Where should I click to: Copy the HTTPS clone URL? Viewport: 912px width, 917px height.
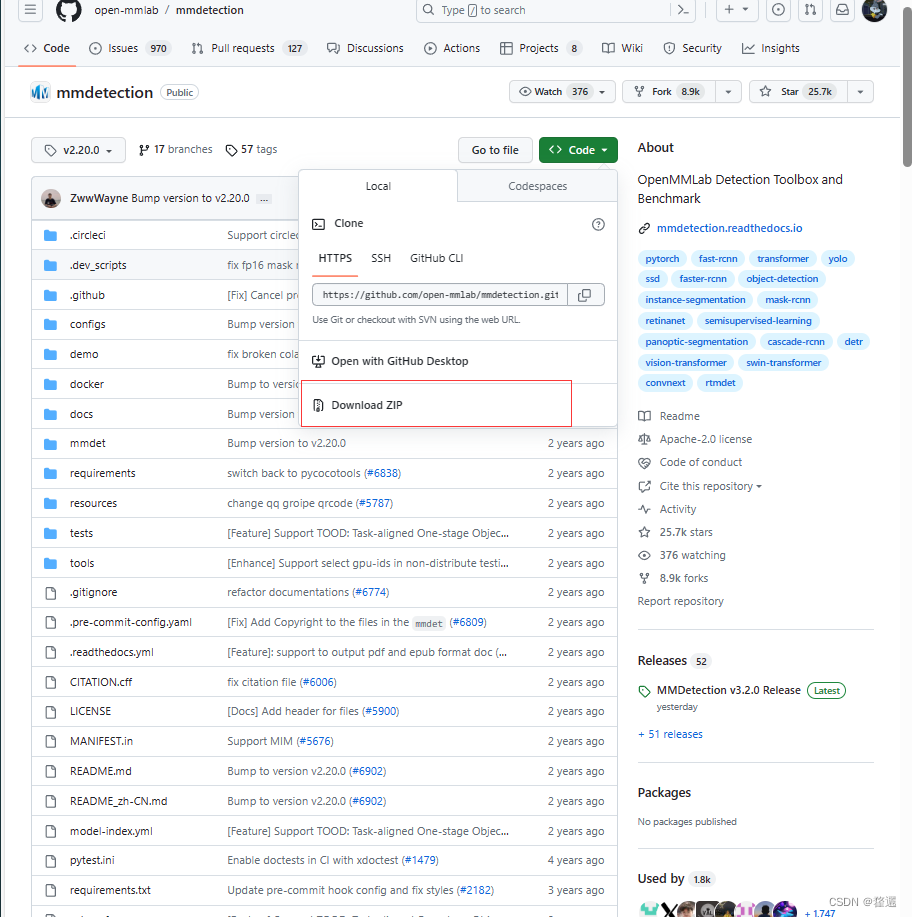(584, 295)
